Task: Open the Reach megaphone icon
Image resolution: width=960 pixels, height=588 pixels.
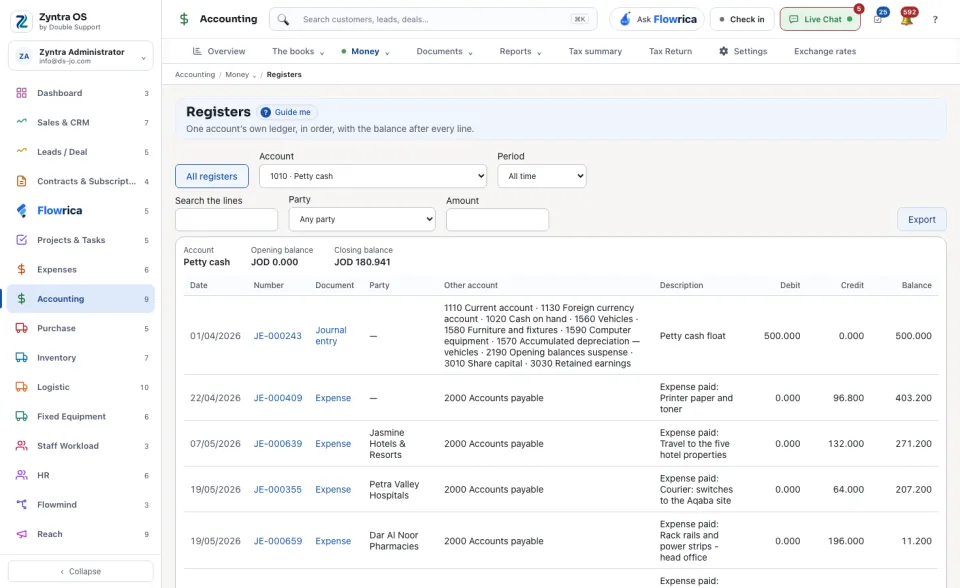Action: pos(21,534)
